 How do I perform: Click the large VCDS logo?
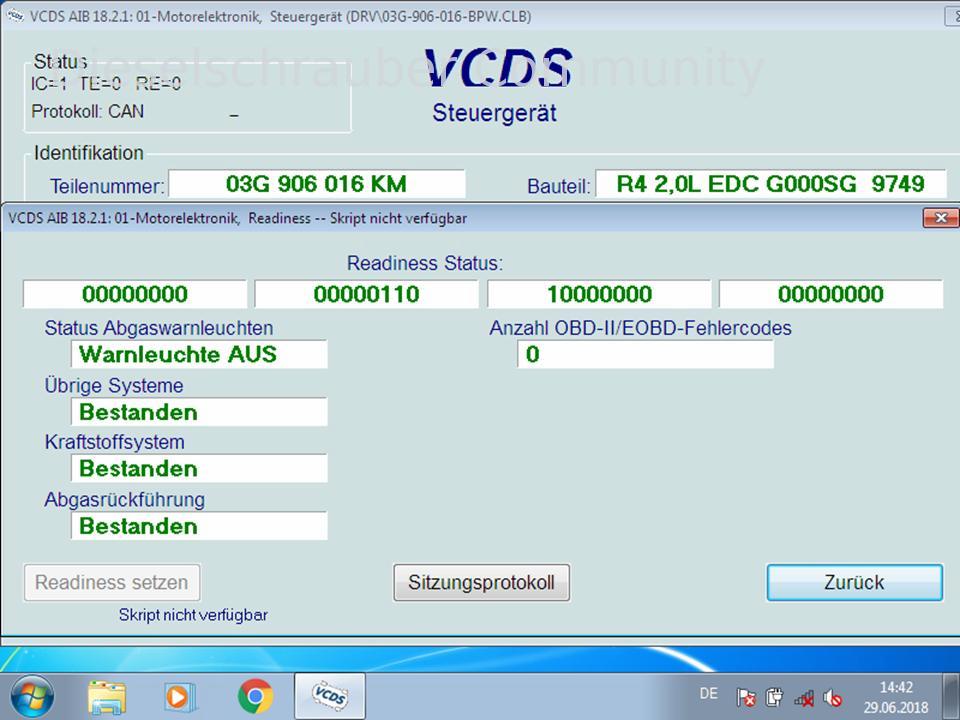tap(498, 67)
